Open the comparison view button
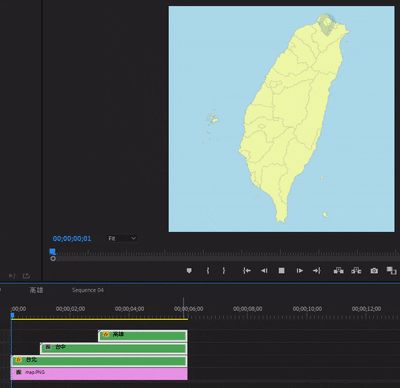This screenshot has height=388, width=400. (x=391, y=270)
